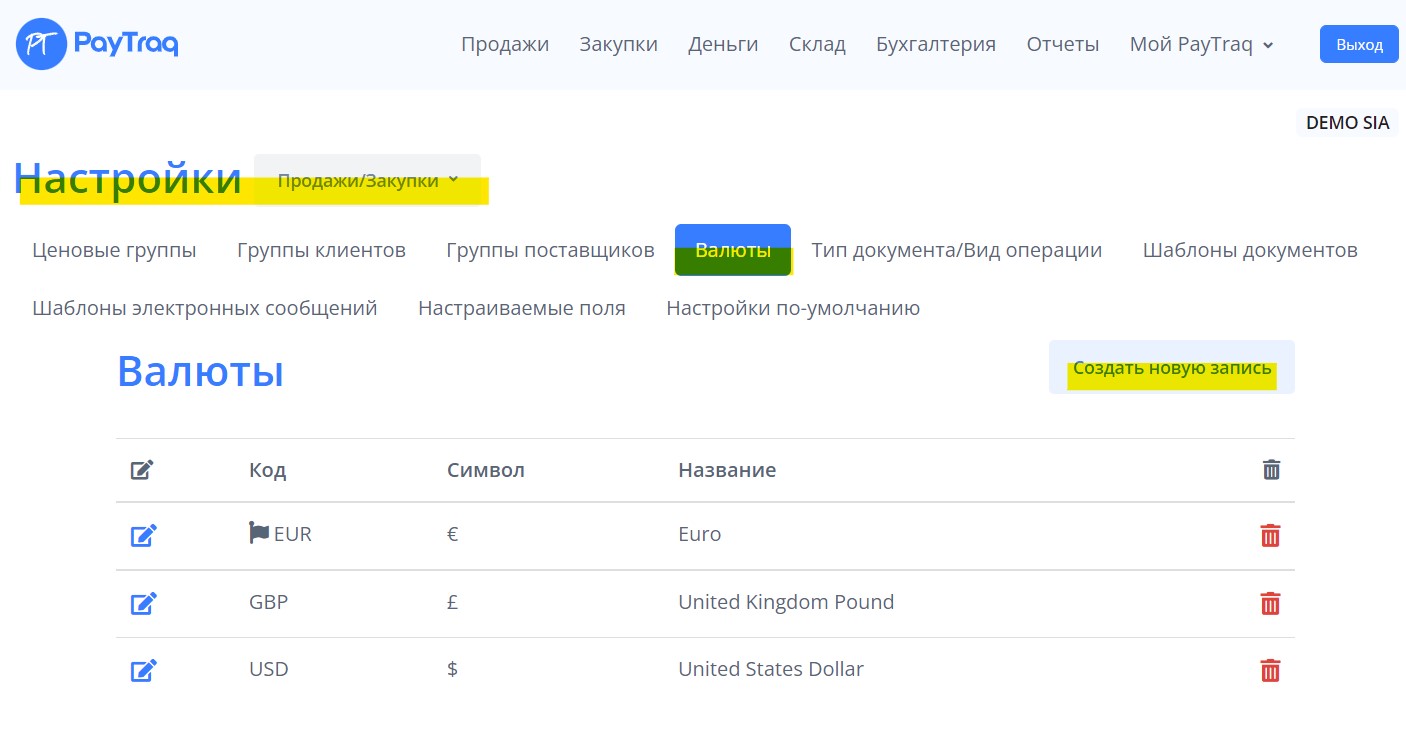Viewport: 1406px width, 748px height.
Task: Edit the EUR currency row
Action: [x=143, y=536]
